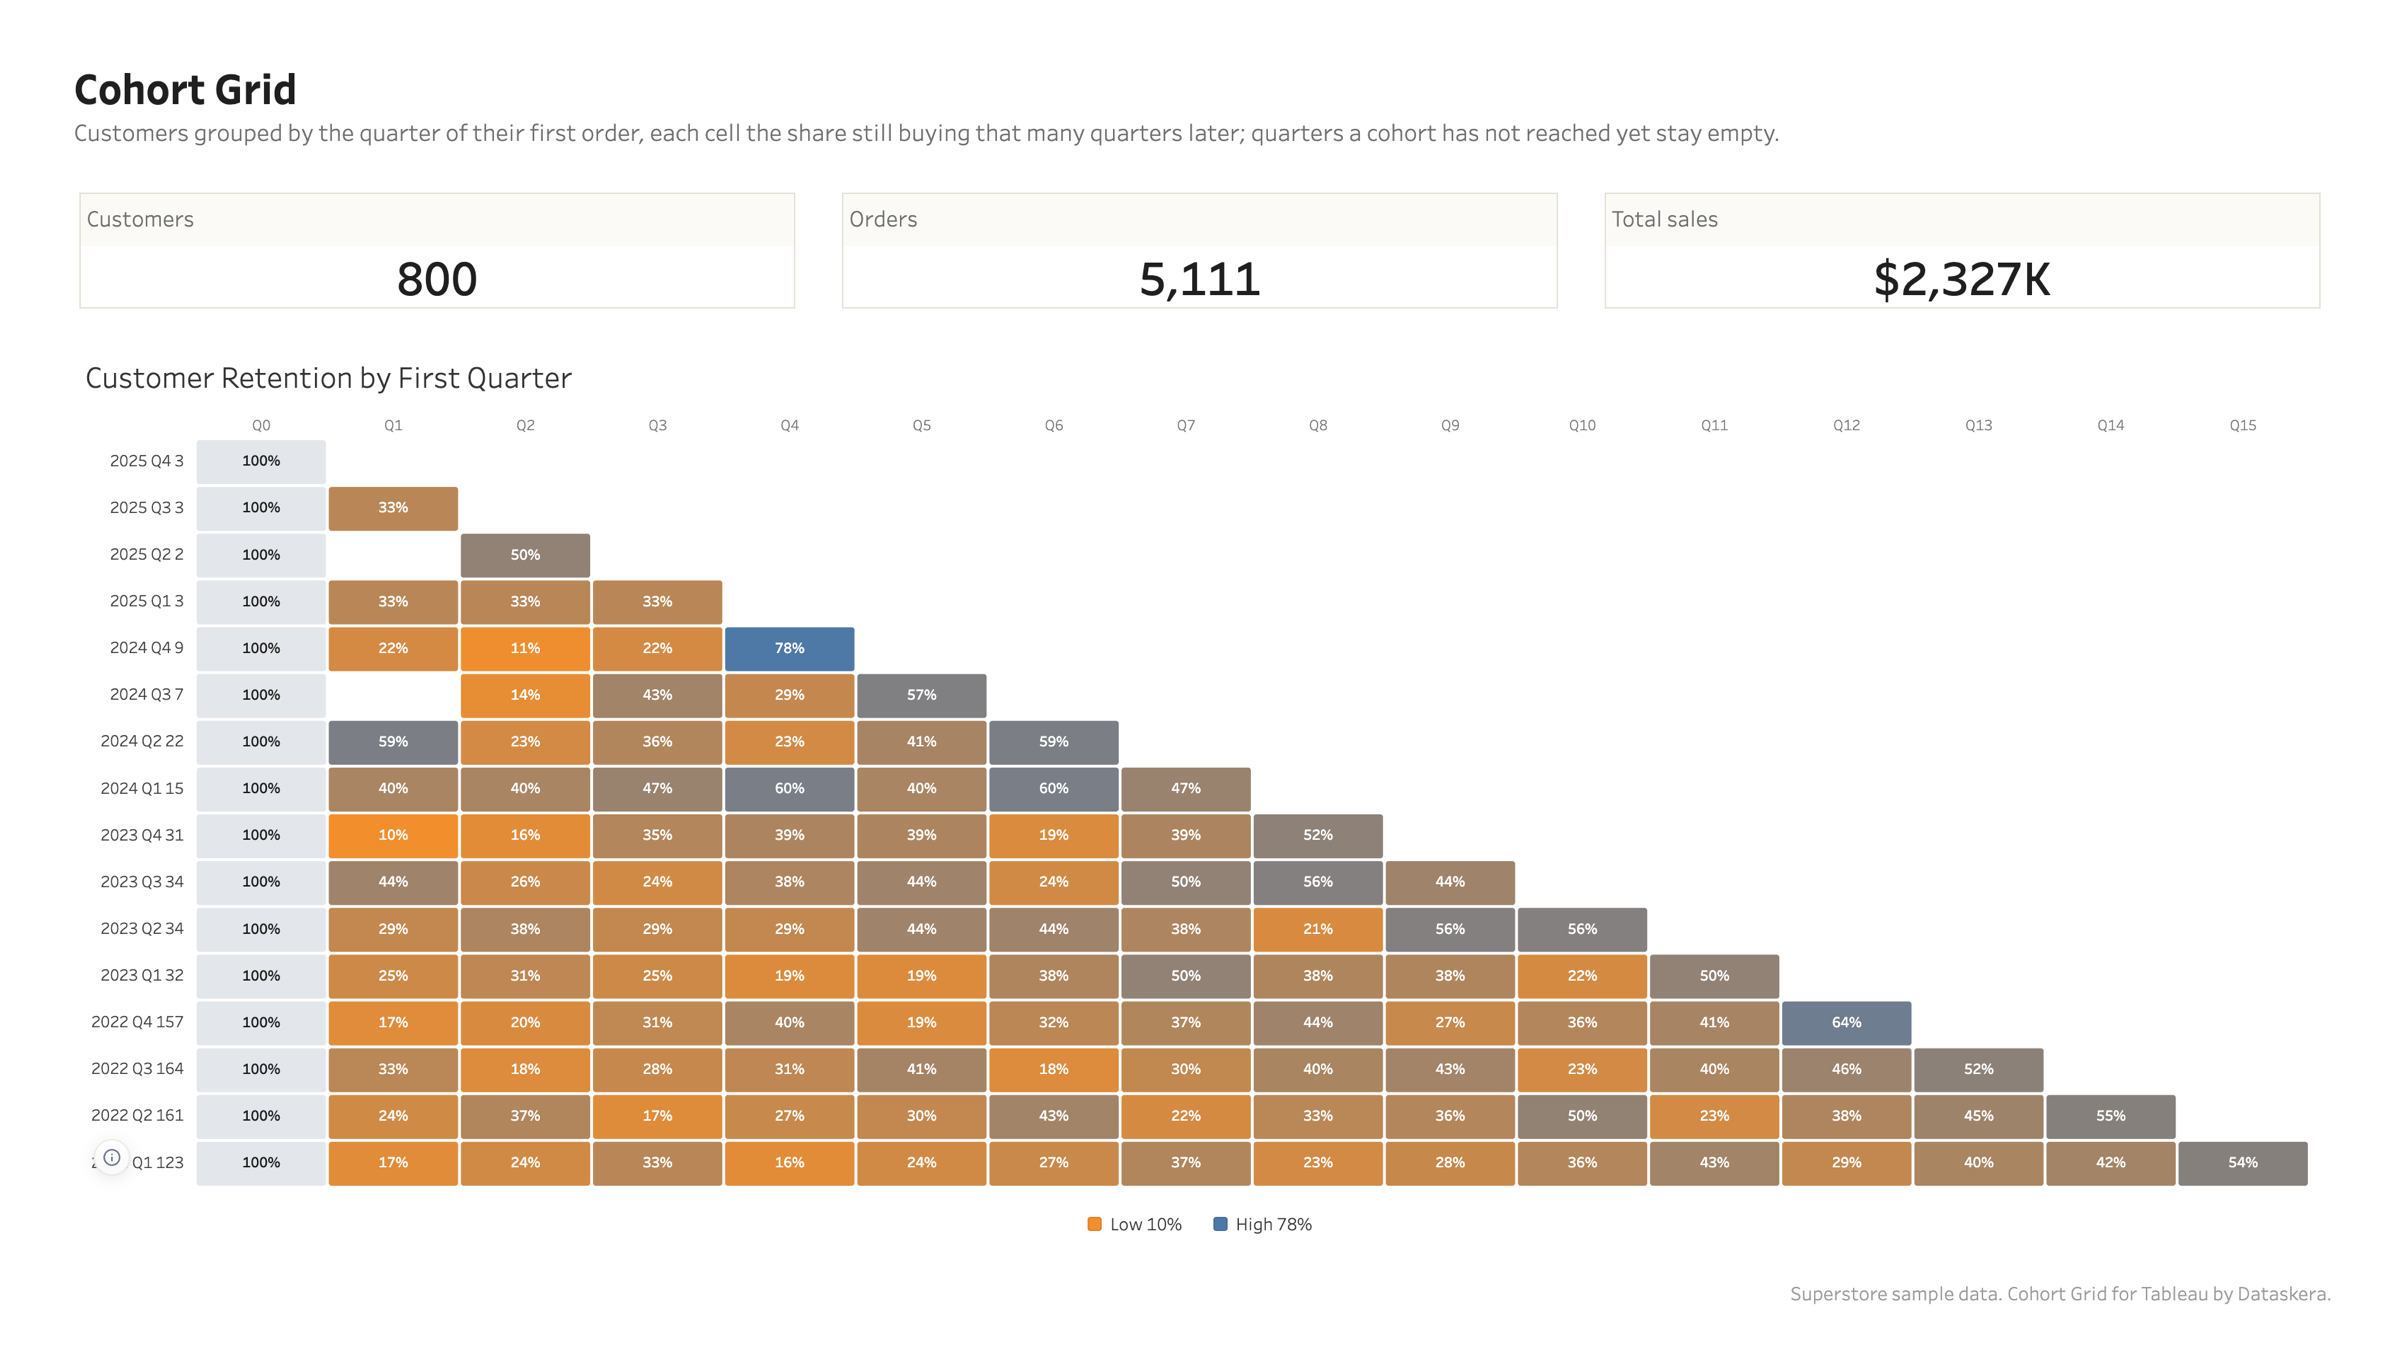Click the Total sales $2,327K card
This screenshot has width=2400, height=1350.
[1962, 250]
